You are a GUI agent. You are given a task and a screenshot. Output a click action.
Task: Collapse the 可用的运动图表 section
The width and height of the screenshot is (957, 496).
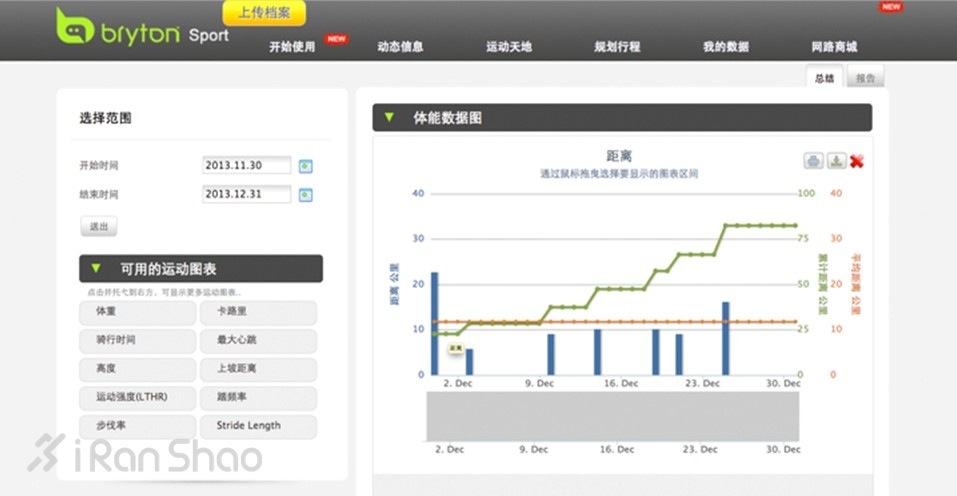96,269
